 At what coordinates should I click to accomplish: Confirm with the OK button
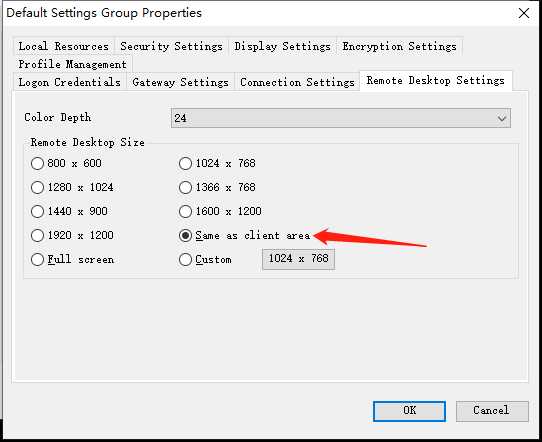tap(409, 411)
